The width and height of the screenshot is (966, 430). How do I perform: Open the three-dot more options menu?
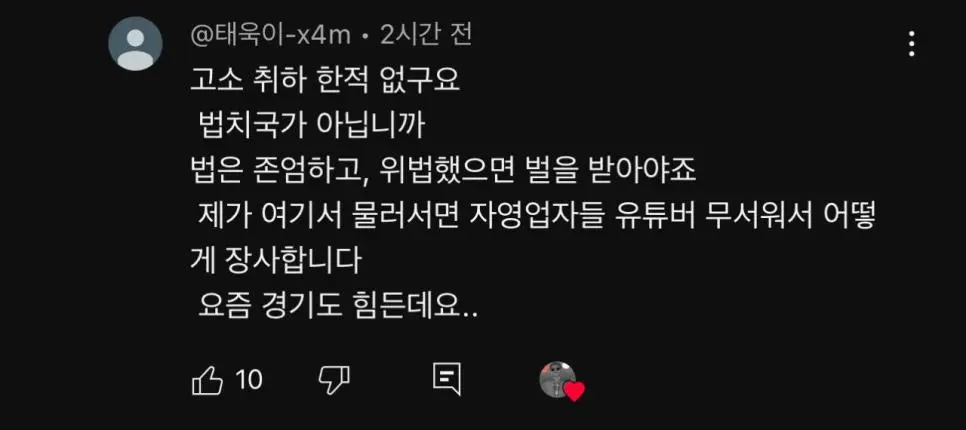click(x=911, y=44)
